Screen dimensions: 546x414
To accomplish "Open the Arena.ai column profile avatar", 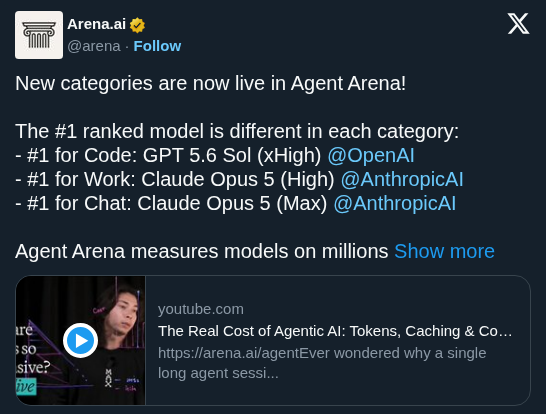I will coord(39,35).
